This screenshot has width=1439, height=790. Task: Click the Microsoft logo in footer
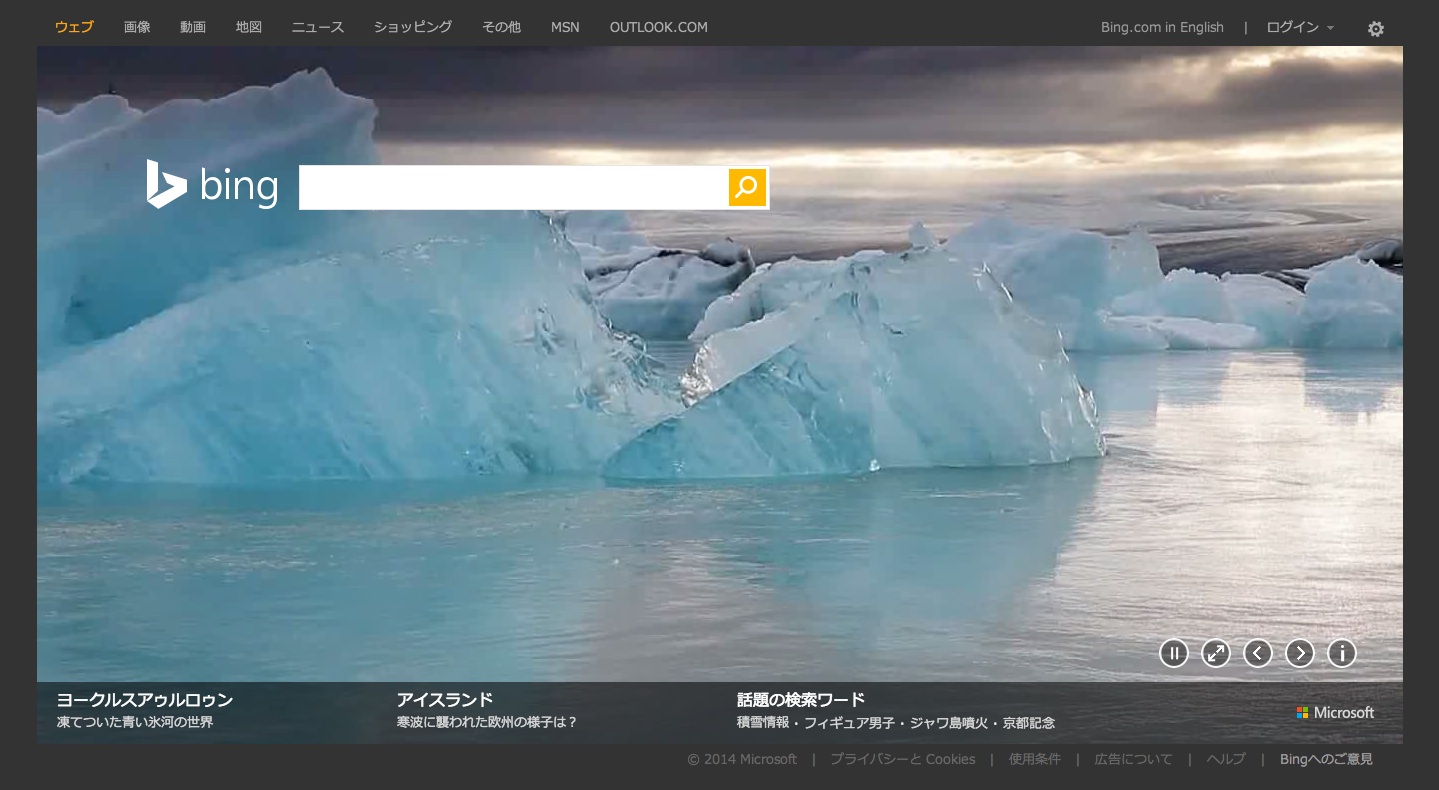pyautogui.click(x=1335, y=713)
